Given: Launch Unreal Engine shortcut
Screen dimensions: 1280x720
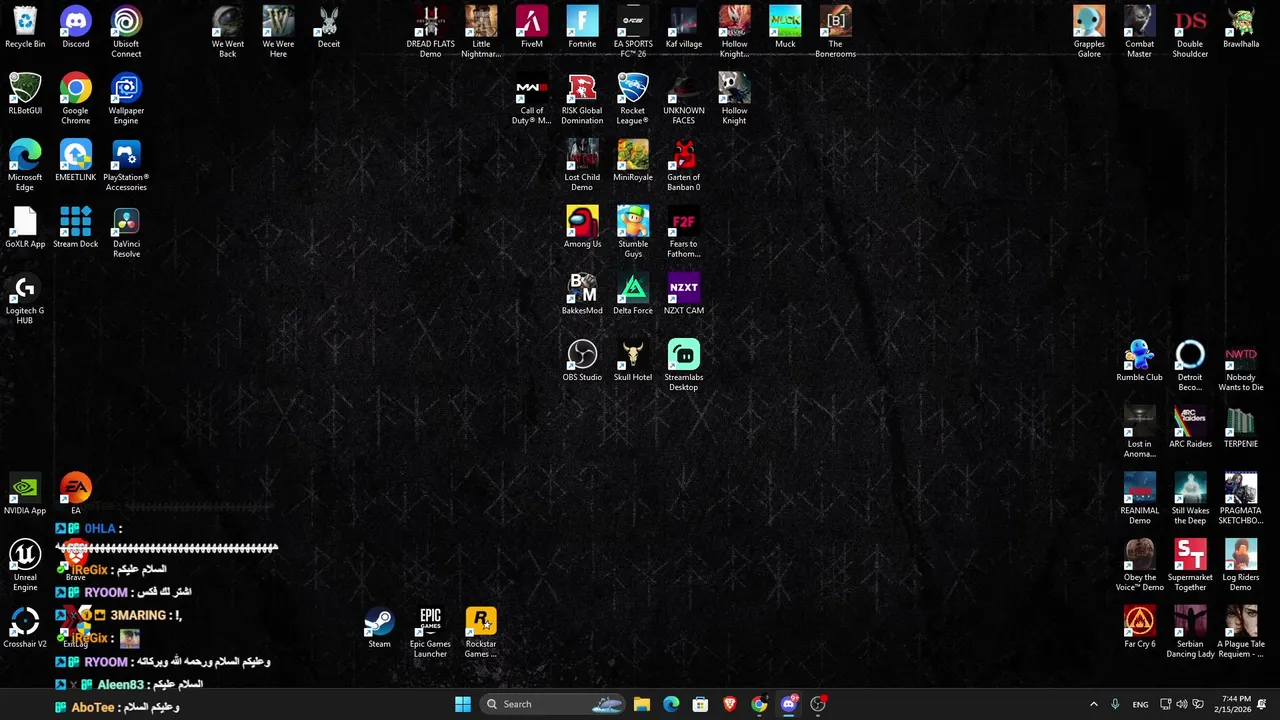Looking at the screenshot, I should pos(25,566).
